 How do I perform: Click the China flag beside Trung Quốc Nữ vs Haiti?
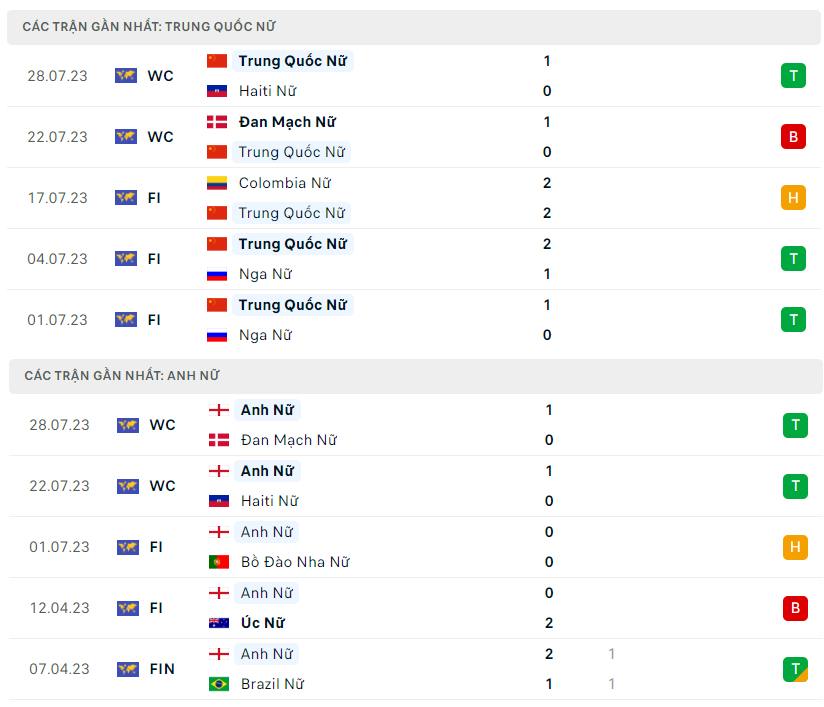[217, 61]
